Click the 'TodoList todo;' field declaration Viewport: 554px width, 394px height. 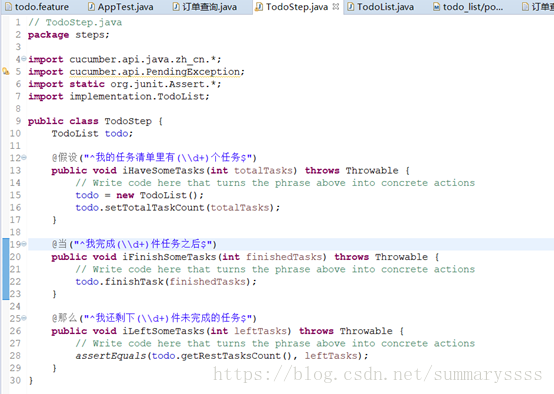(x=92, y=134)
